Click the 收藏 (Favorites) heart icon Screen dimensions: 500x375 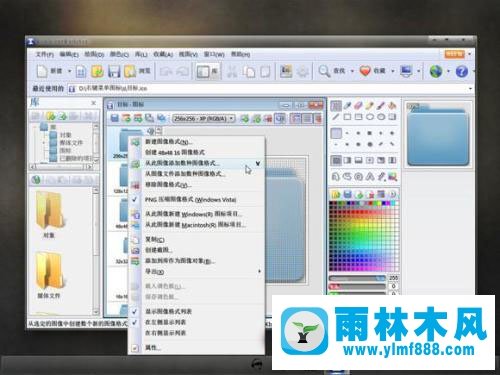pos(365,71)
